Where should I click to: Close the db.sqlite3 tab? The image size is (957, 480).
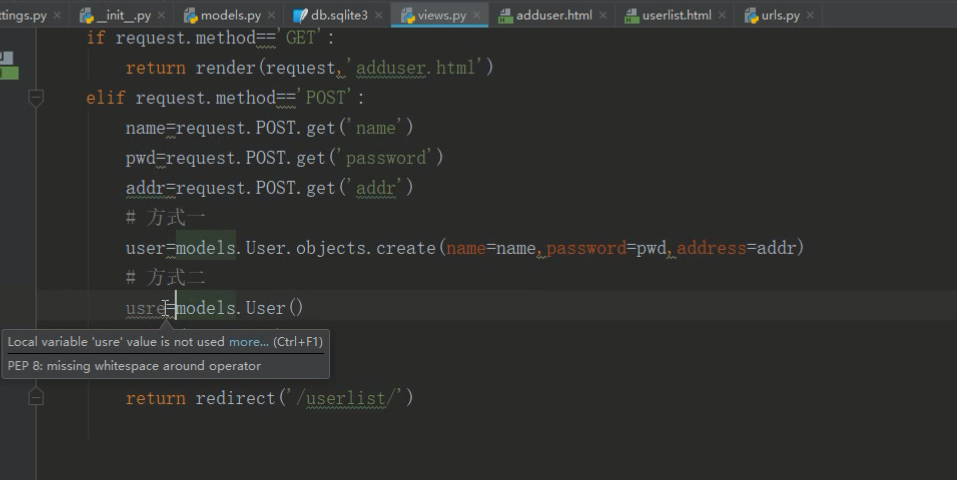coord(379,15)
